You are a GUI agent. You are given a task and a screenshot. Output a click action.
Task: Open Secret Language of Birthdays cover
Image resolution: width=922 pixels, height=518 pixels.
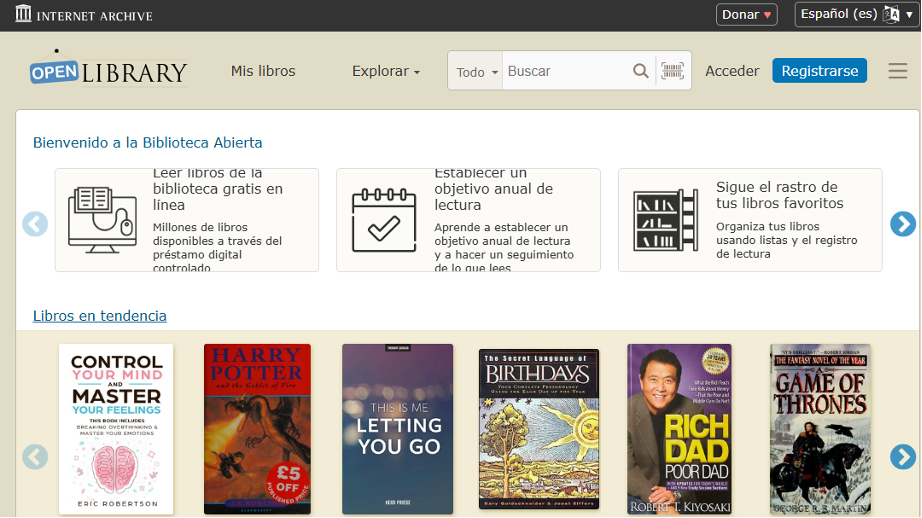pyautogui.click(x=539, y=429)
